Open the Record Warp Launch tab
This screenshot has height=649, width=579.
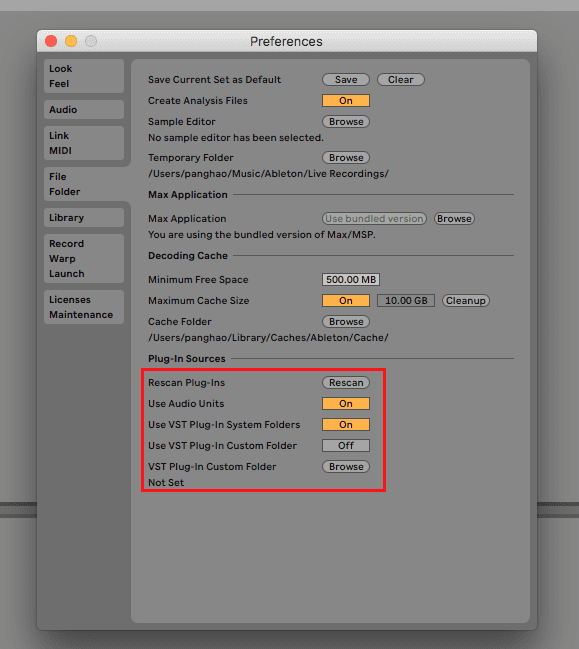(x=84, y=259)
